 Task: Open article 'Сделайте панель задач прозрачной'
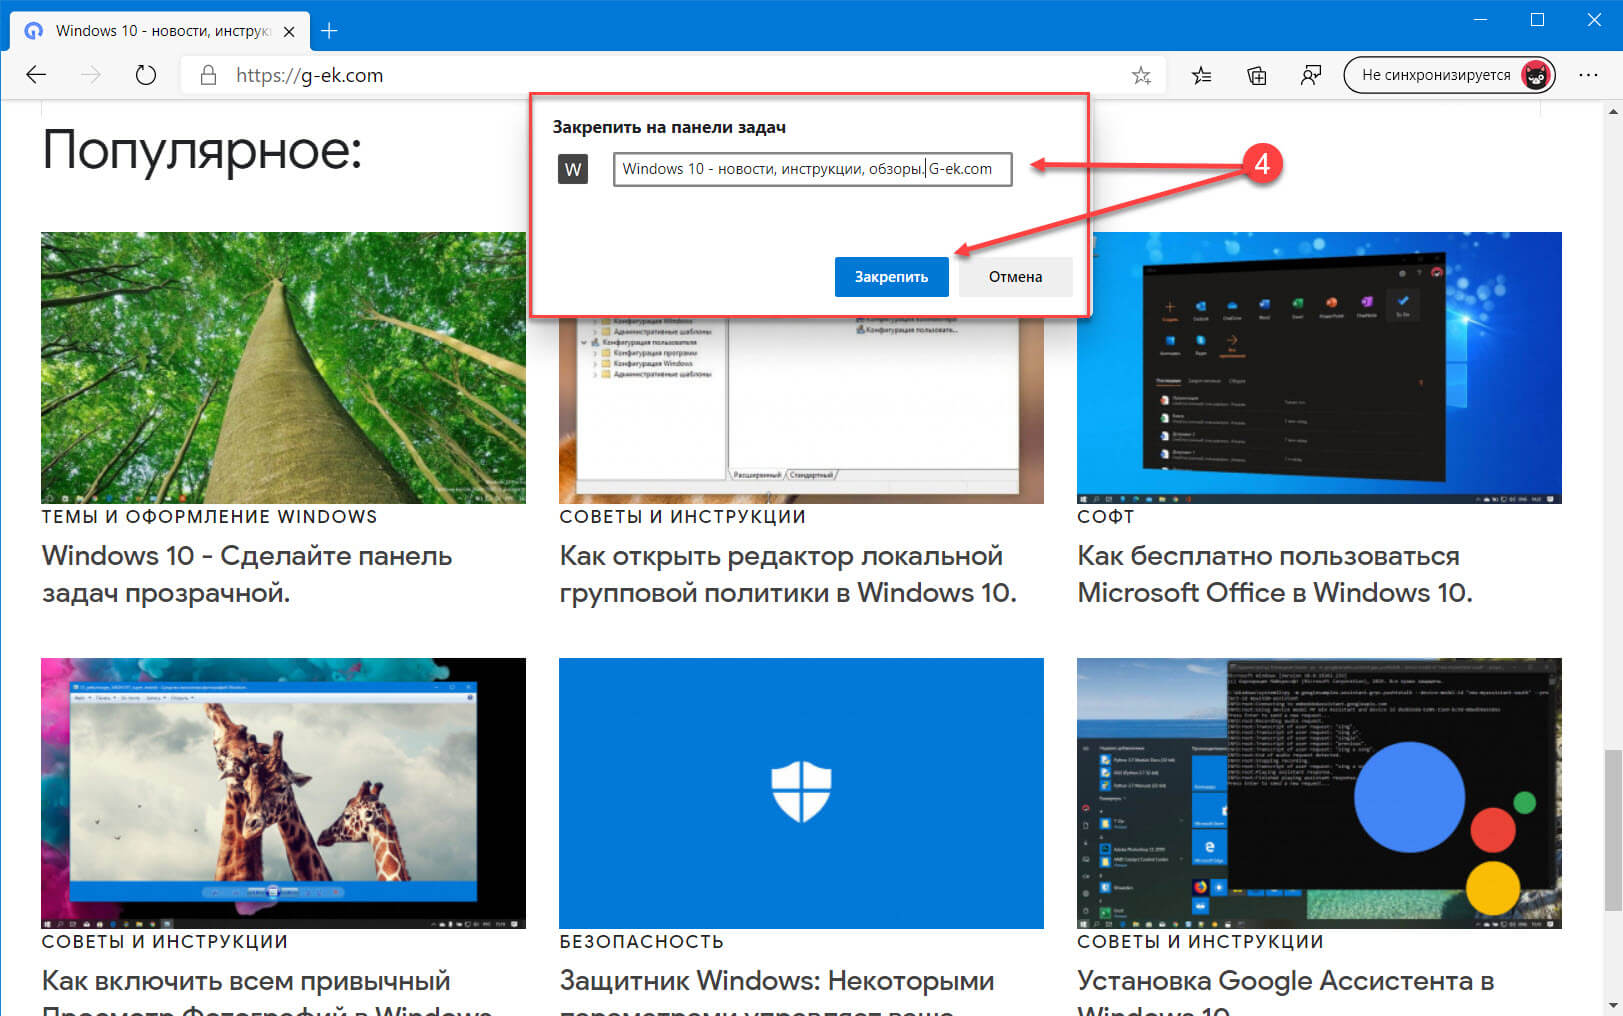click(x=247, y=574)
